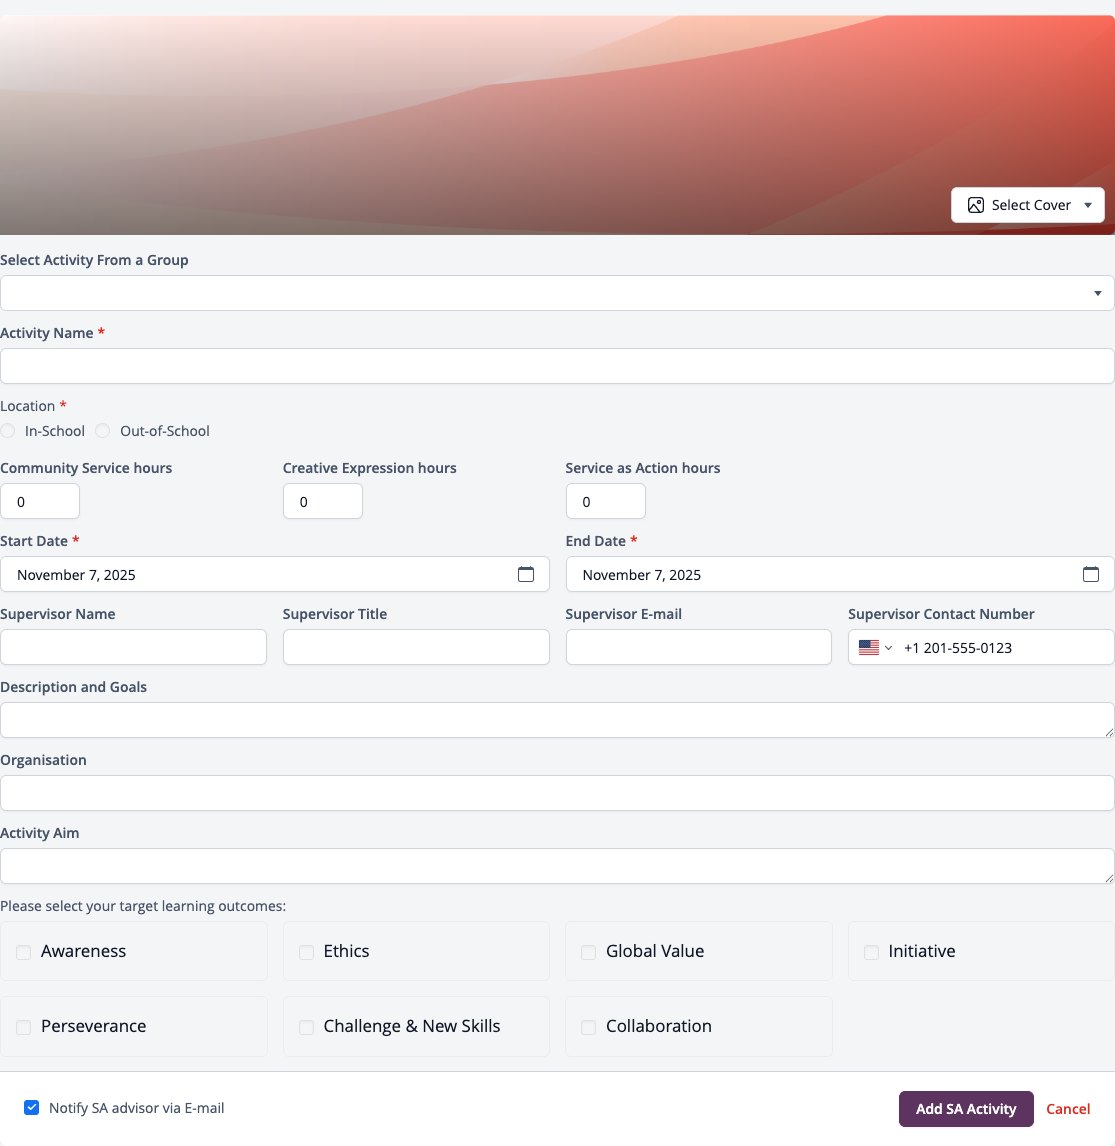Grab the Activity Aim resize handle
Viewport: 1115px width, 1146px height.
point(1108,878)
